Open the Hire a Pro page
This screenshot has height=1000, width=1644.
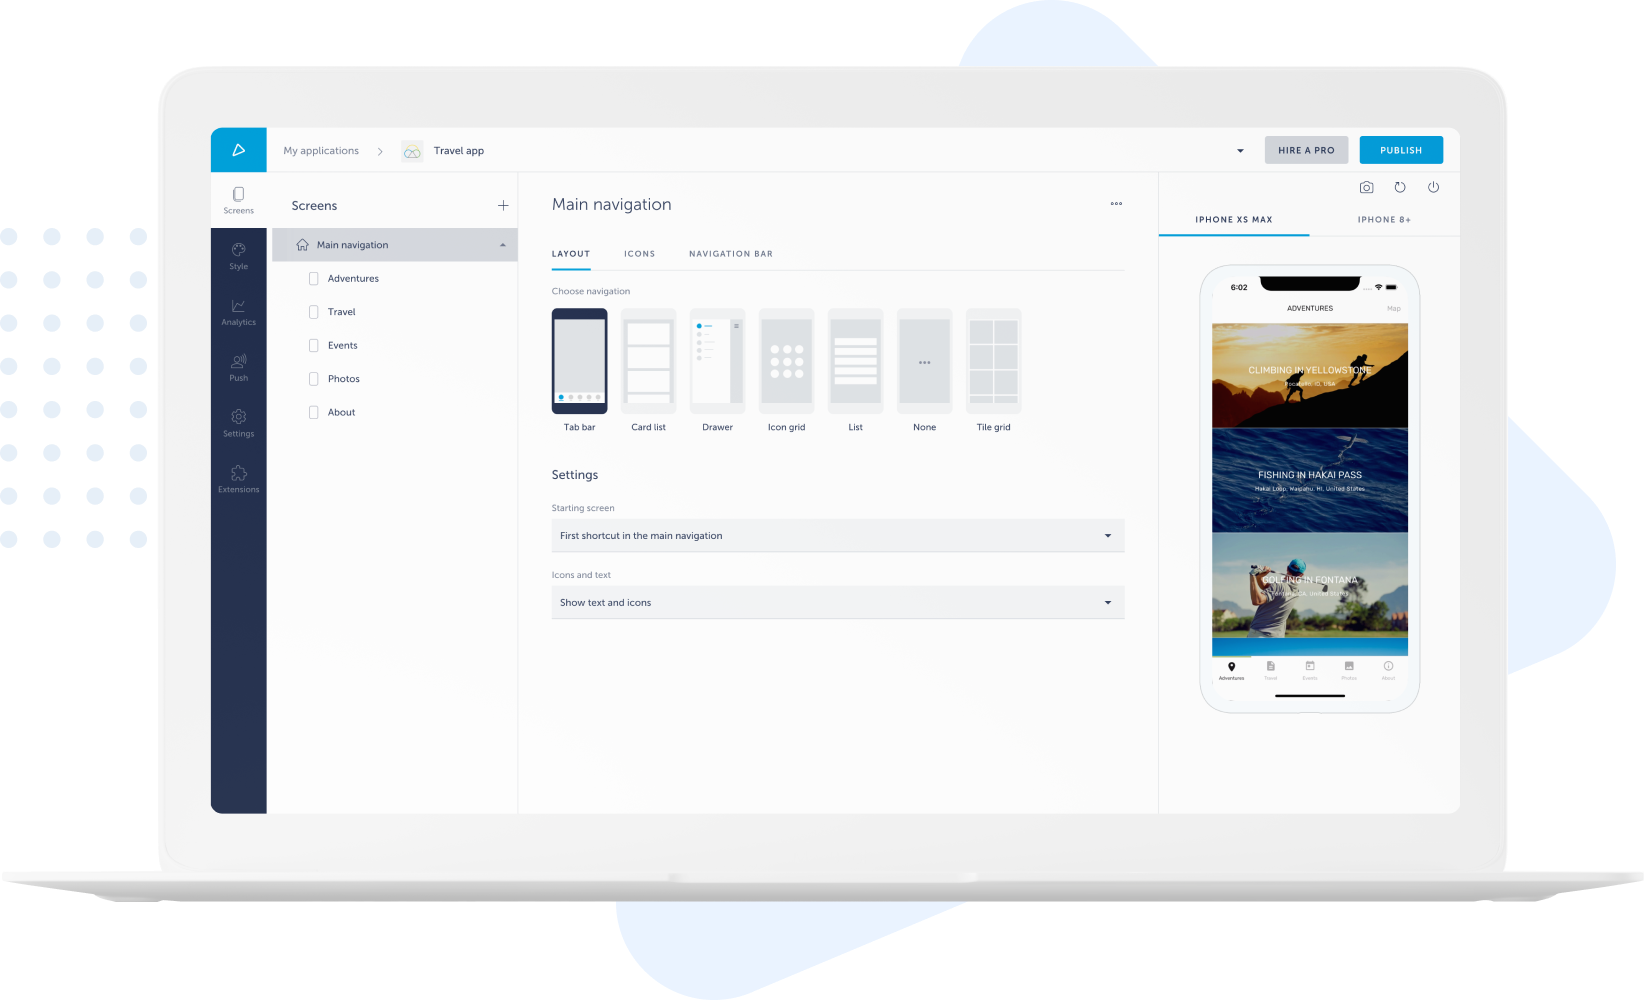pos(1306,149)
